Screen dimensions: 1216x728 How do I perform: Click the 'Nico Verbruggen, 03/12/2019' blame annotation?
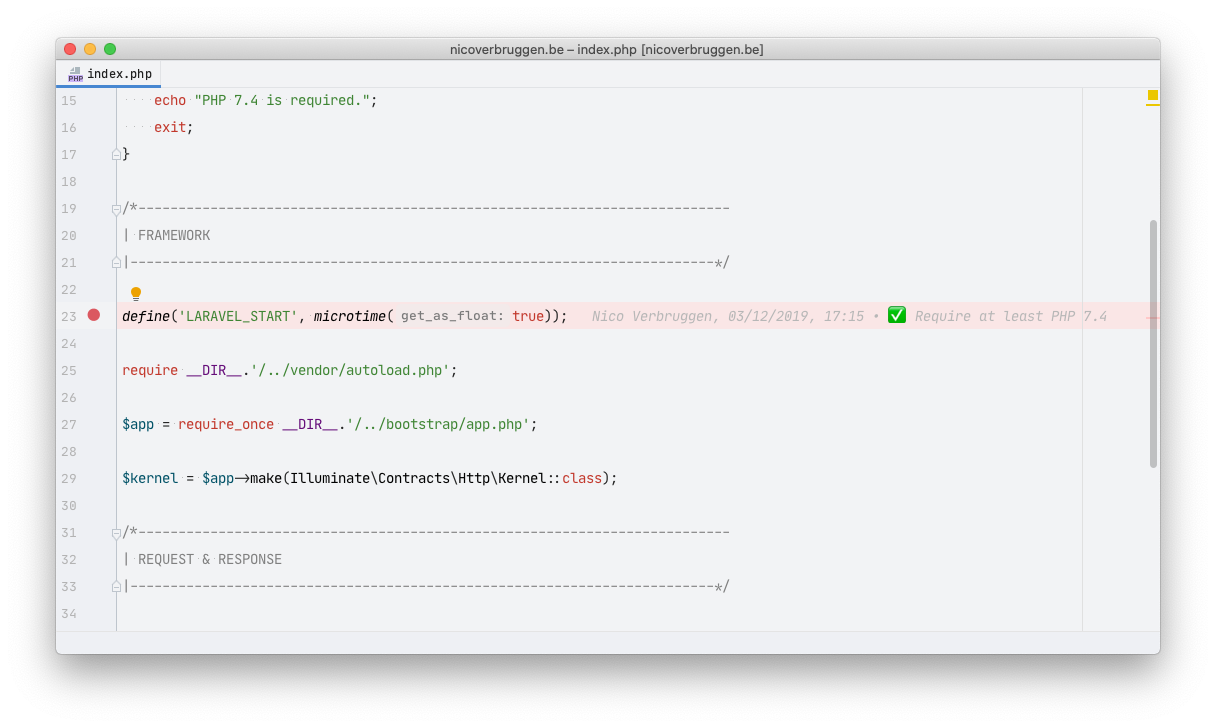728,316
